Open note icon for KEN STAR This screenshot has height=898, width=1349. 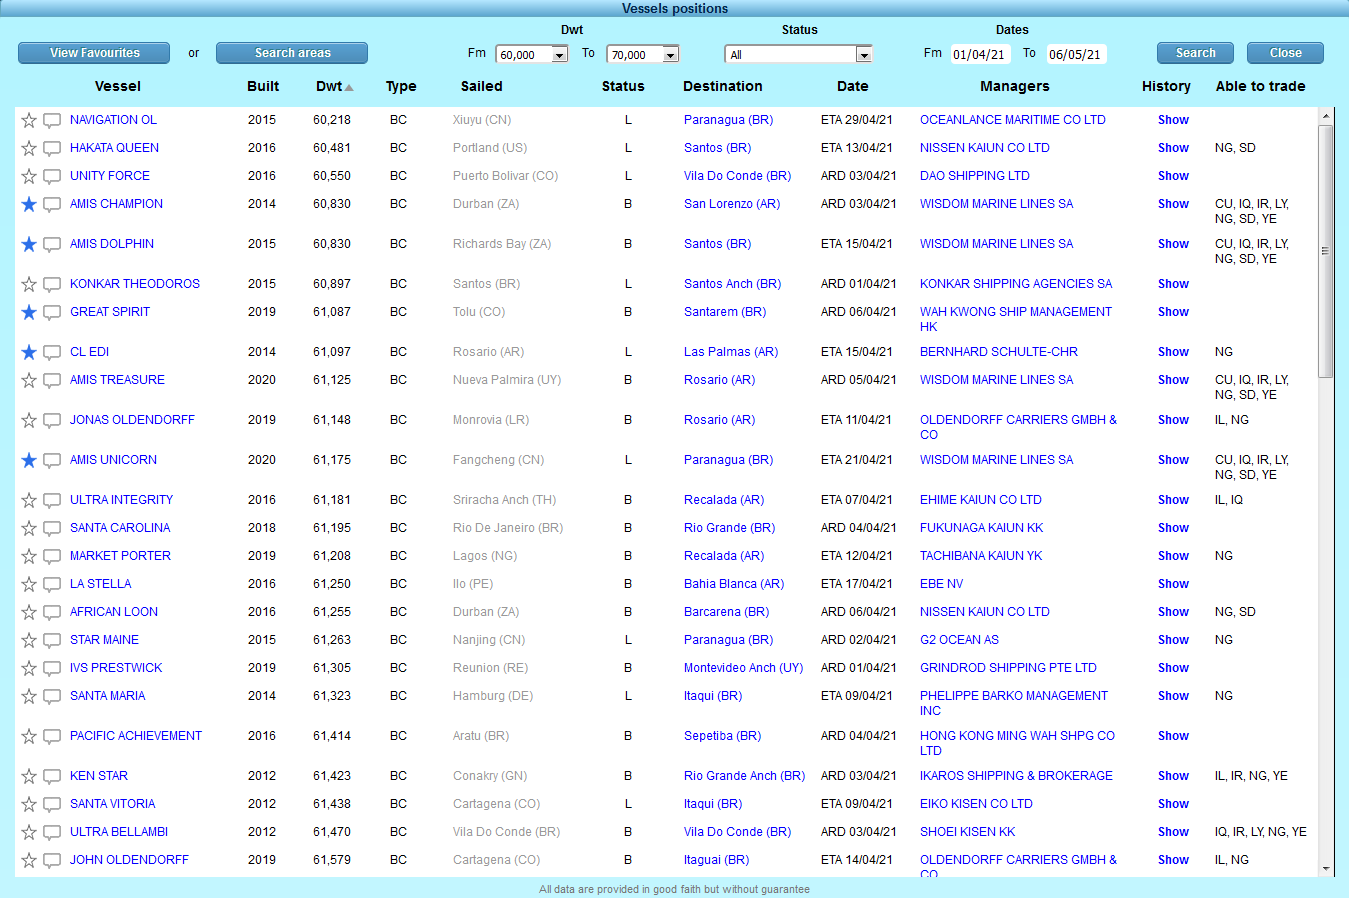point(52,777)
